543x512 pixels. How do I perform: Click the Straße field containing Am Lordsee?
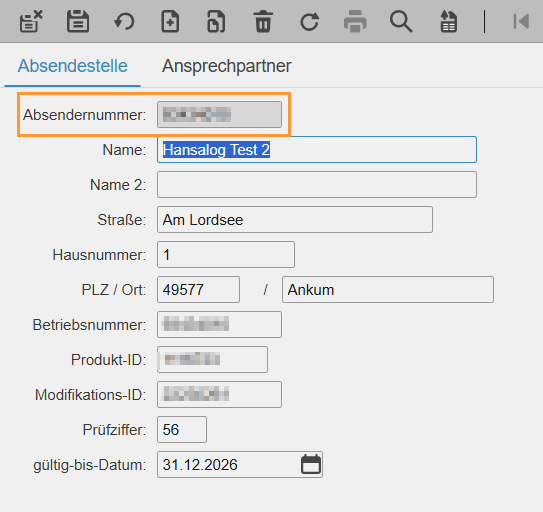point(295,220)
